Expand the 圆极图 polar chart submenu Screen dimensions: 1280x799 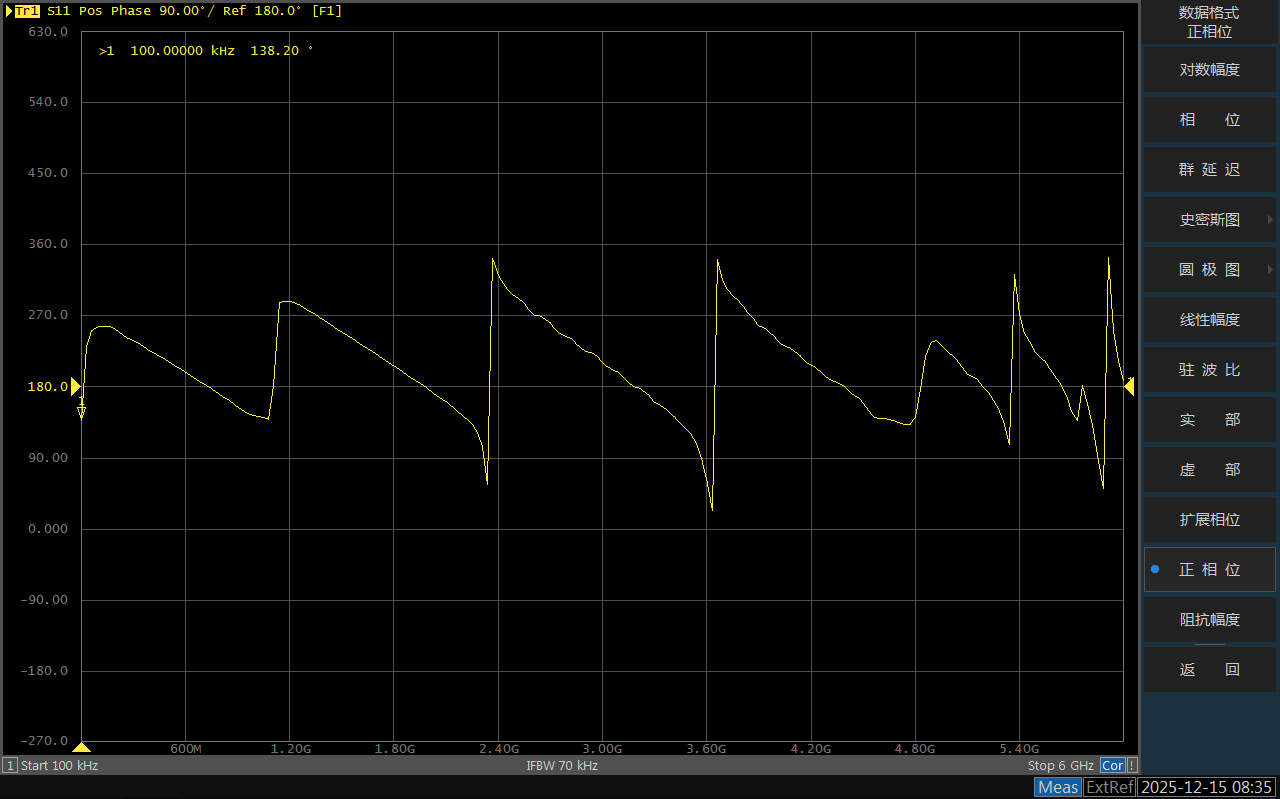point(1209,269)
